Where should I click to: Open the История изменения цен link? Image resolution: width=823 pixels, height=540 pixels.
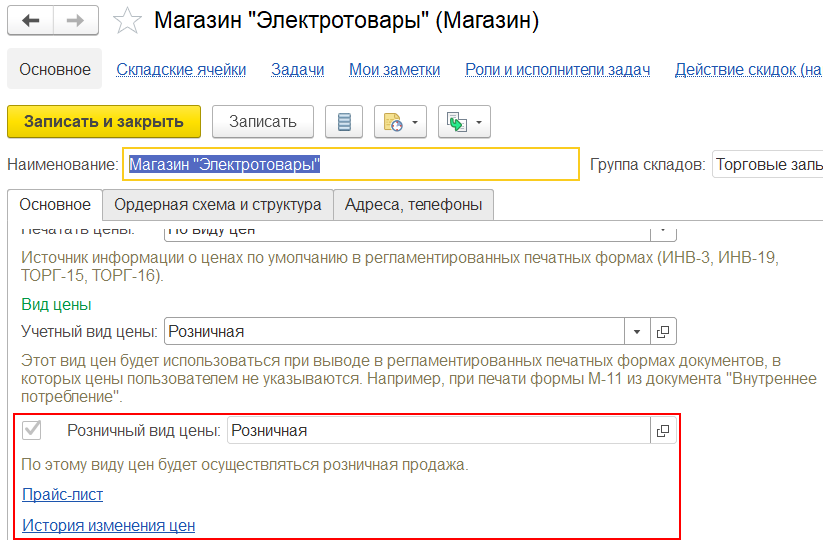coord(108,525)
